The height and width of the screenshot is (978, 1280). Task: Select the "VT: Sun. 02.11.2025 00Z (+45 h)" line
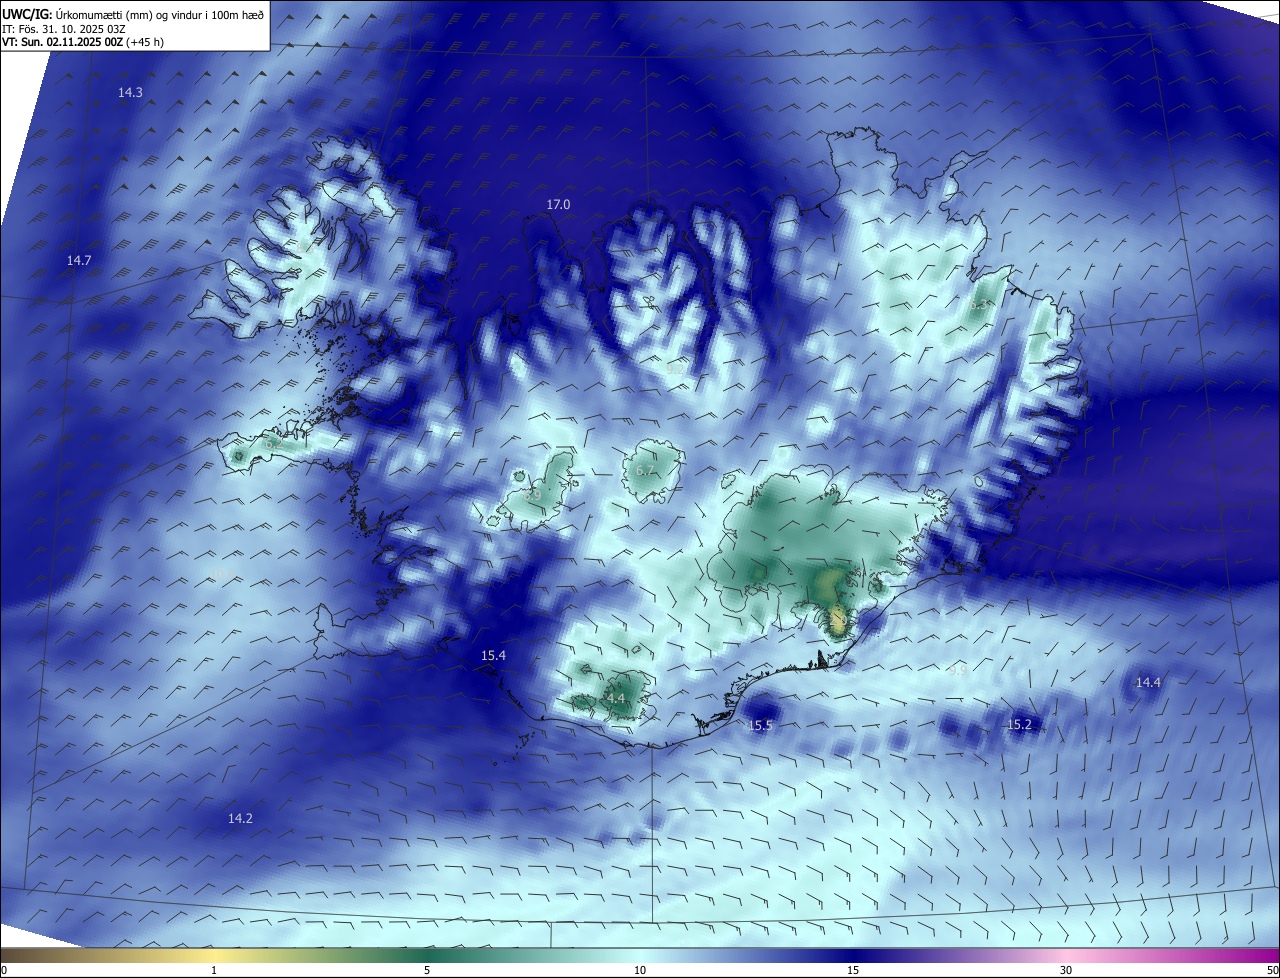click(x=84, y=42)
